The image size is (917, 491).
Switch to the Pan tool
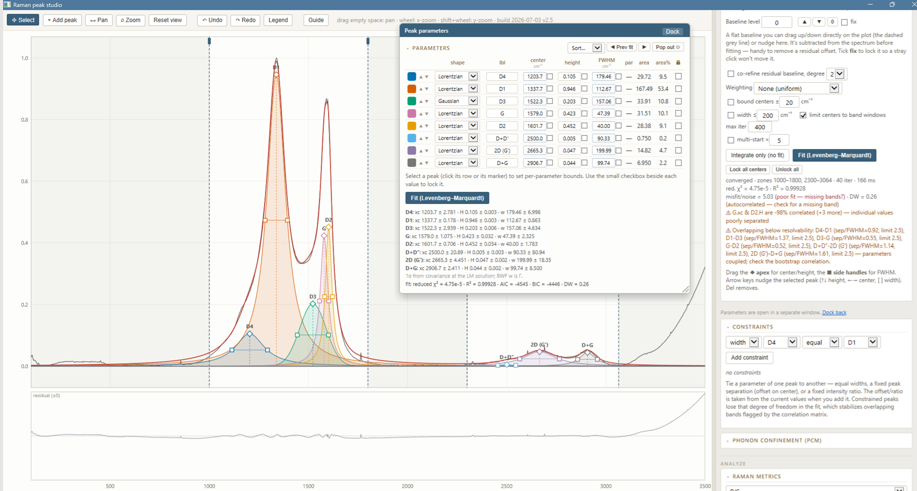point(99,20)
